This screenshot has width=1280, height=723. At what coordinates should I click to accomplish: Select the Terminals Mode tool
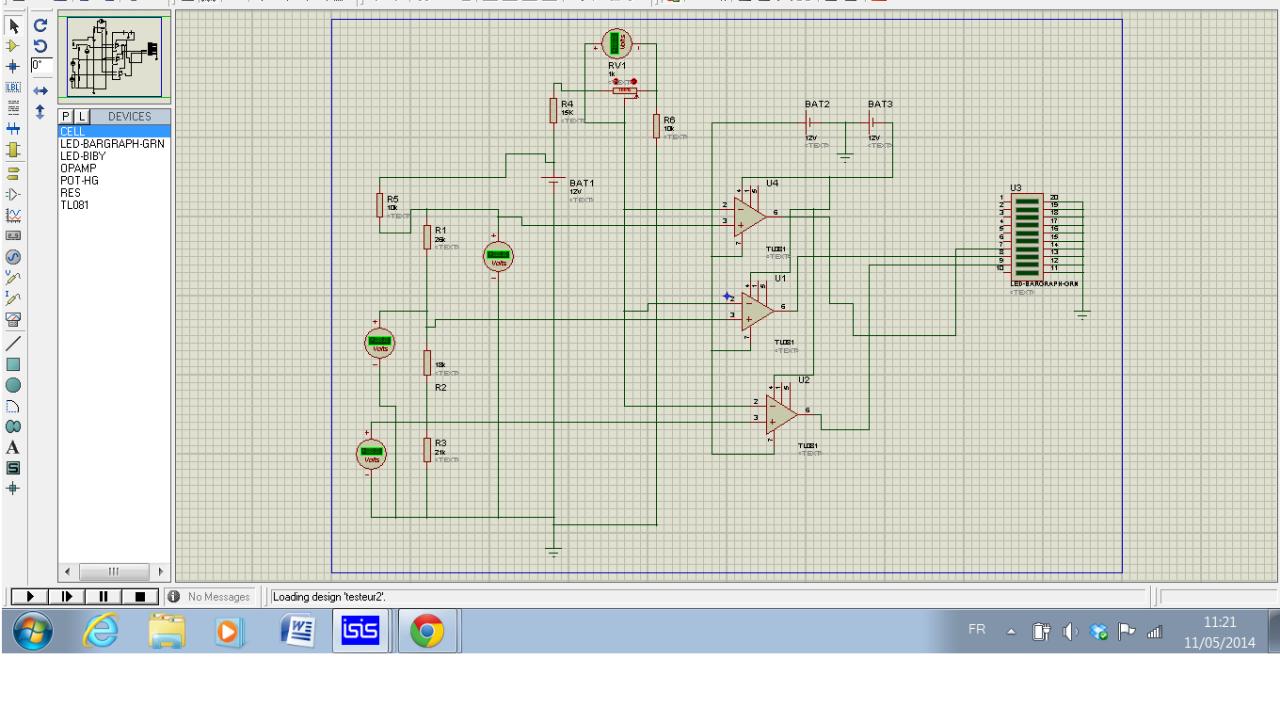14,172
